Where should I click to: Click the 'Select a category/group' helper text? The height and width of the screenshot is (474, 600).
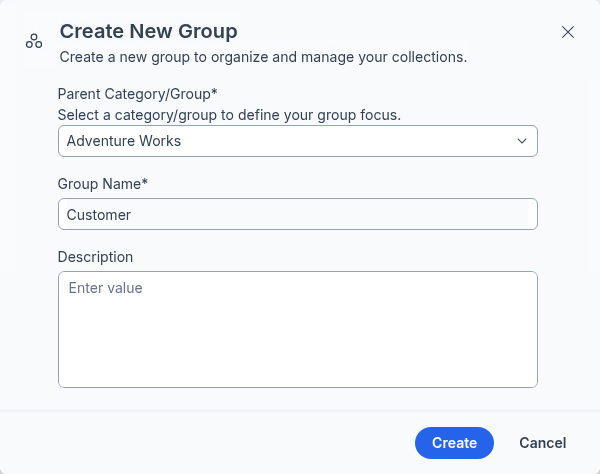pos(229,114)
